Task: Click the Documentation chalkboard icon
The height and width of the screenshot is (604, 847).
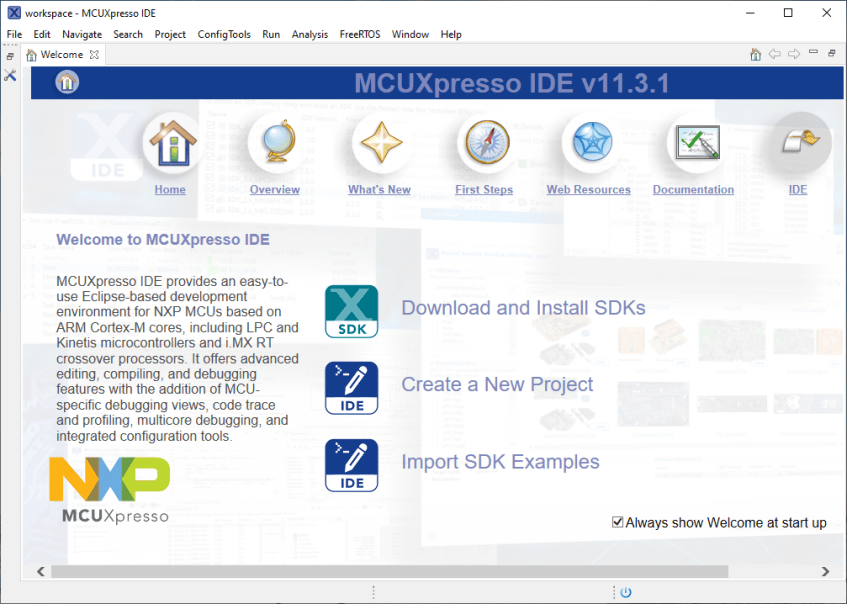Action: click(x=693, y=143)
